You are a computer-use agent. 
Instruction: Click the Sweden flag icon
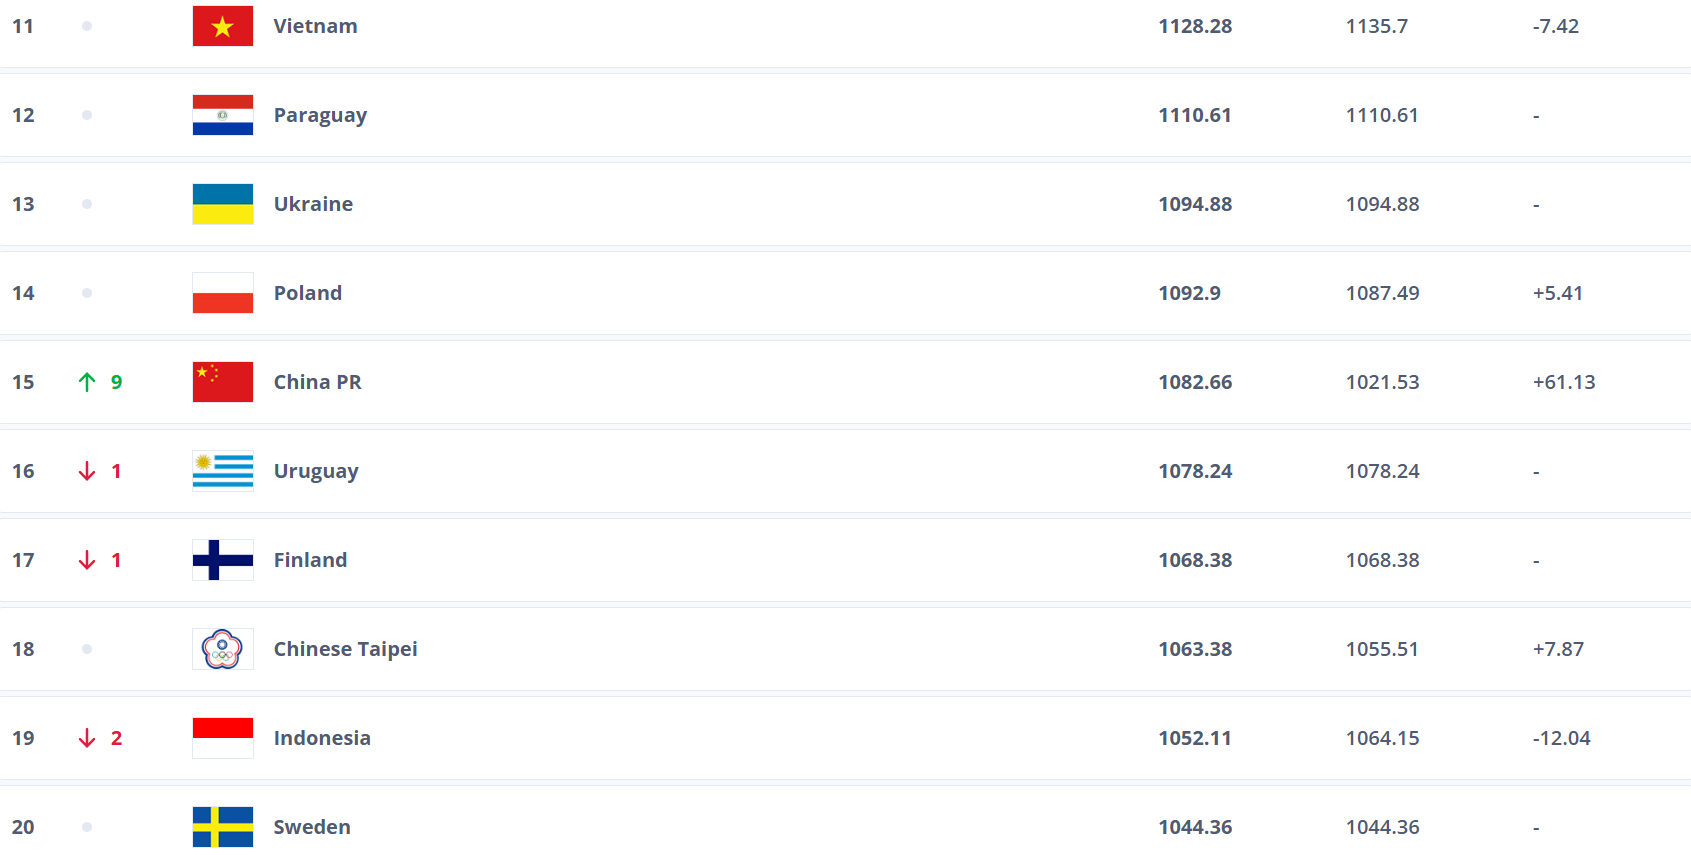[222, 827]
